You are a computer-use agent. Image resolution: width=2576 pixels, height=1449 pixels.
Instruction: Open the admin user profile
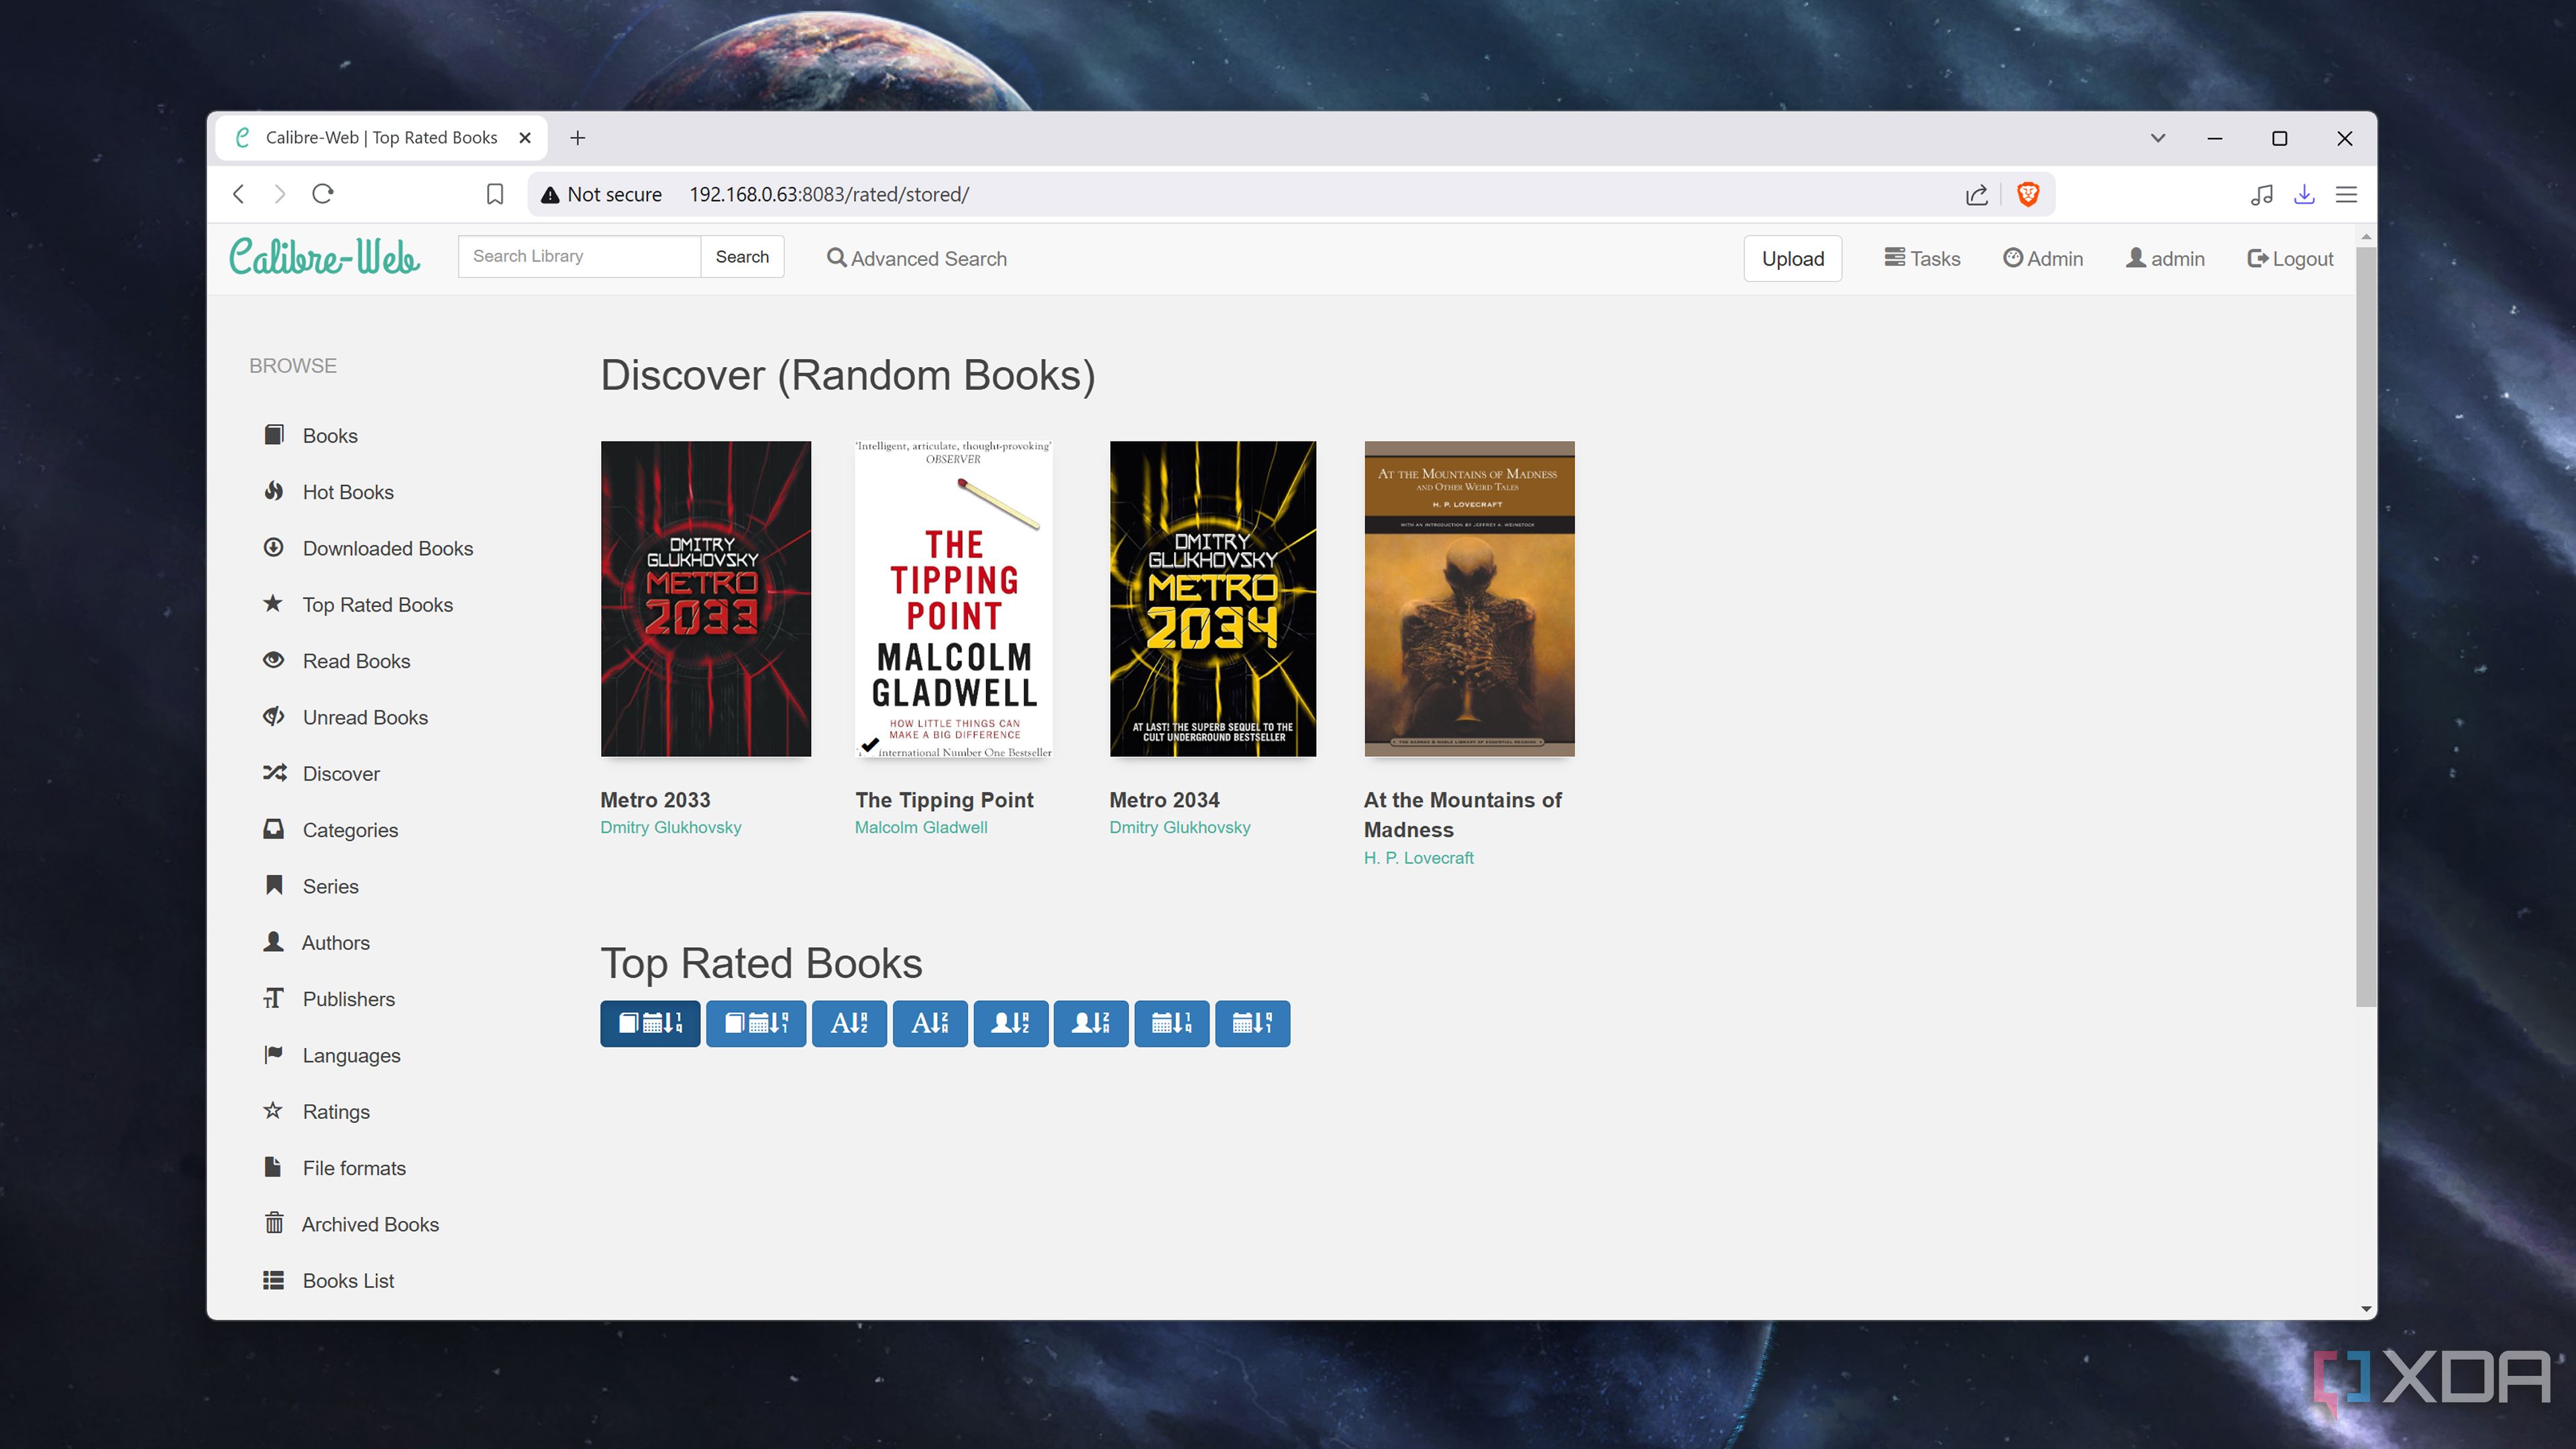tap(2165, 259)
